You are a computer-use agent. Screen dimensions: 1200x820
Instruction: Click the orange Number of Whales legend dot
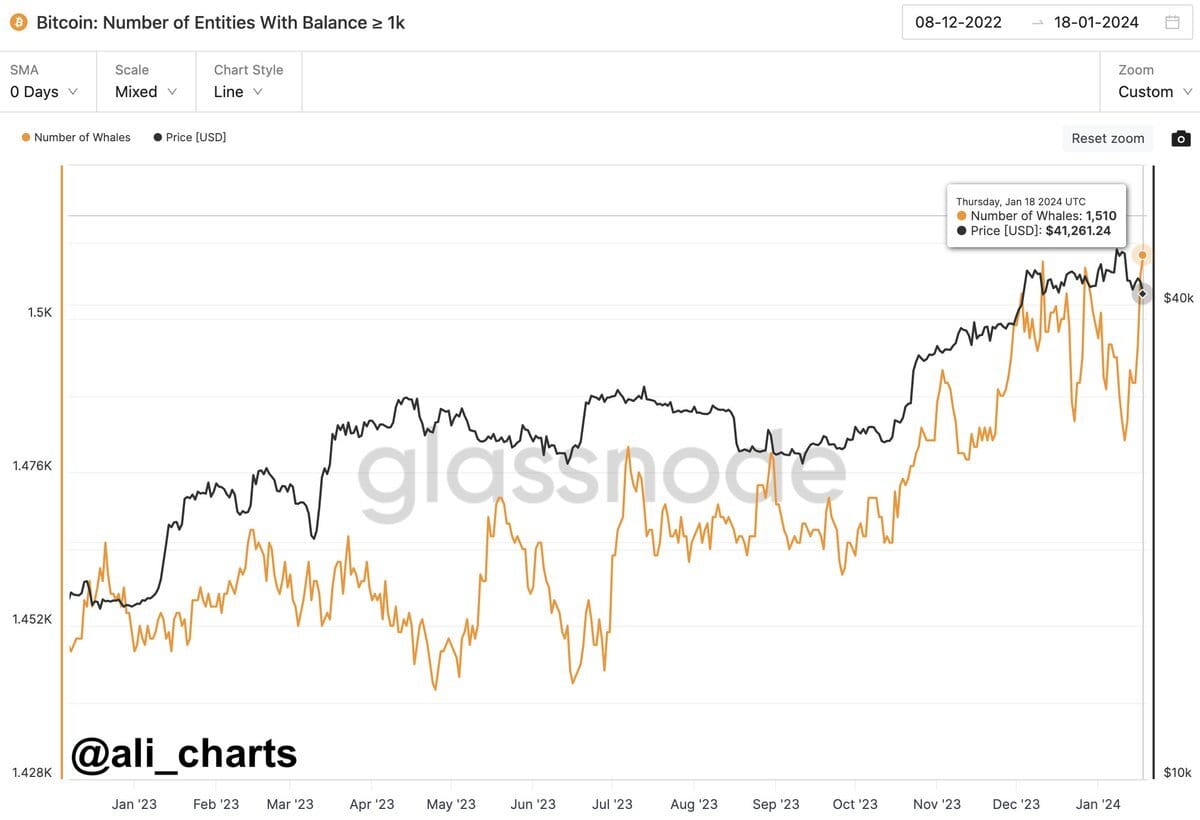coord(26,137)
